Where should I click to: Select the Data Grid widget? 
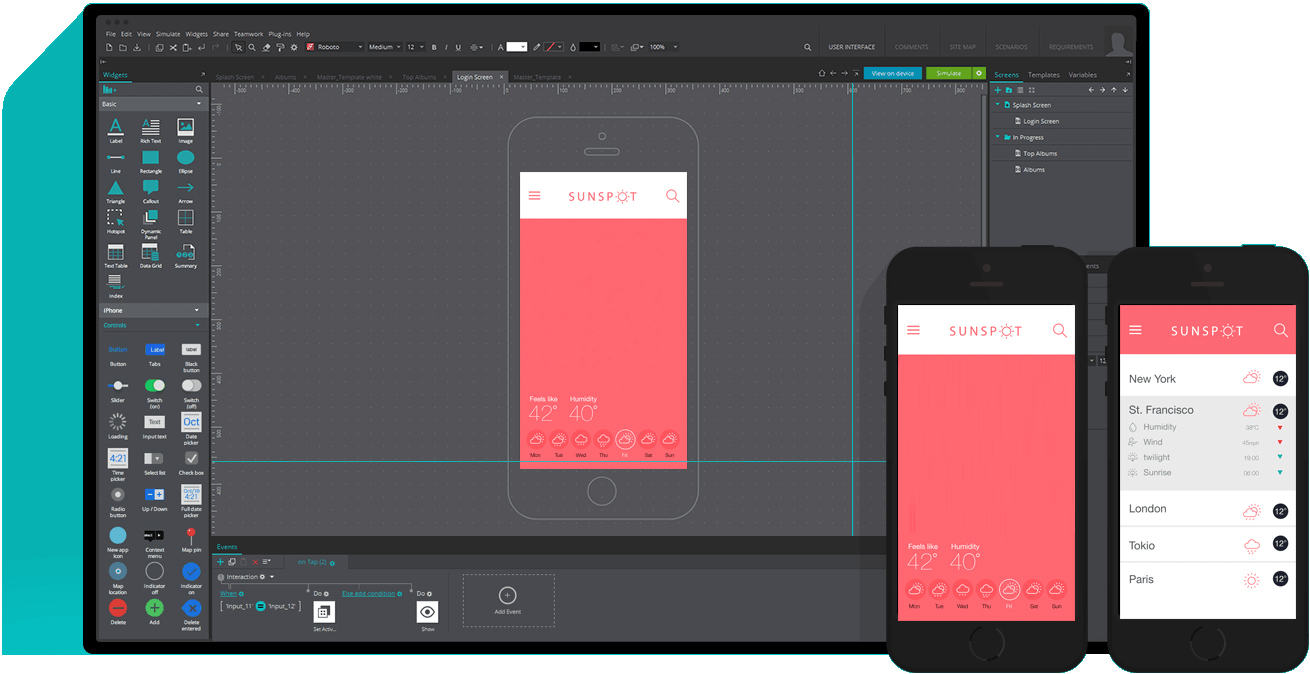[150, 252]
